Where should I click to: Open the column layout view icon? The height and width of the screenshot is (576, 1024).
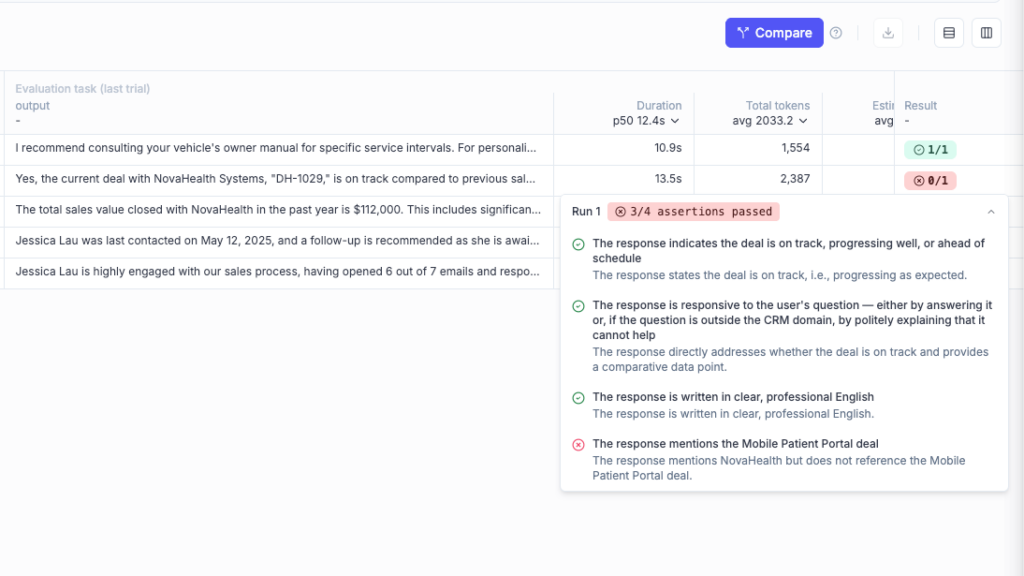click(986, 33)
